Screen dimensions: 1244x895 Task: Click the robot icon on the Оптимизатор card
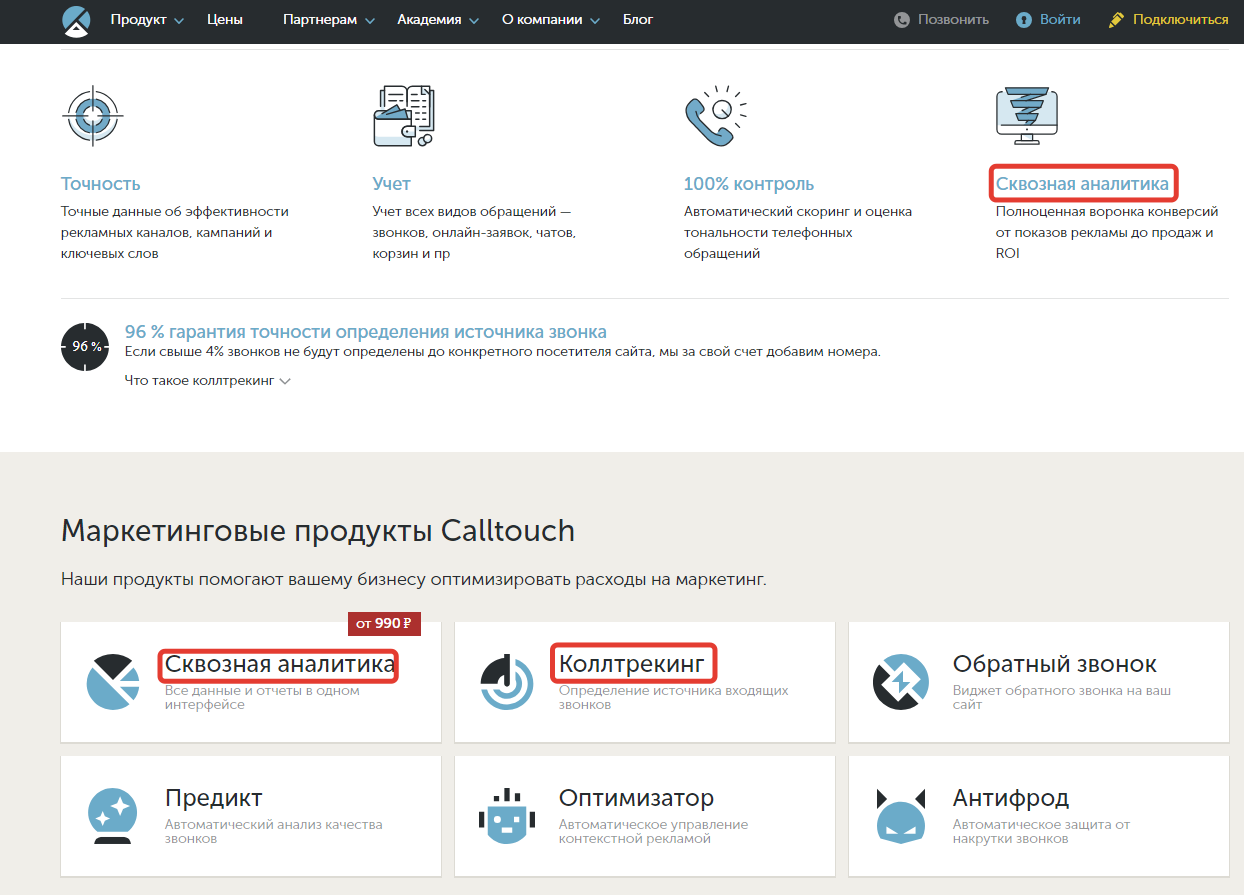(x=507, y=816)
